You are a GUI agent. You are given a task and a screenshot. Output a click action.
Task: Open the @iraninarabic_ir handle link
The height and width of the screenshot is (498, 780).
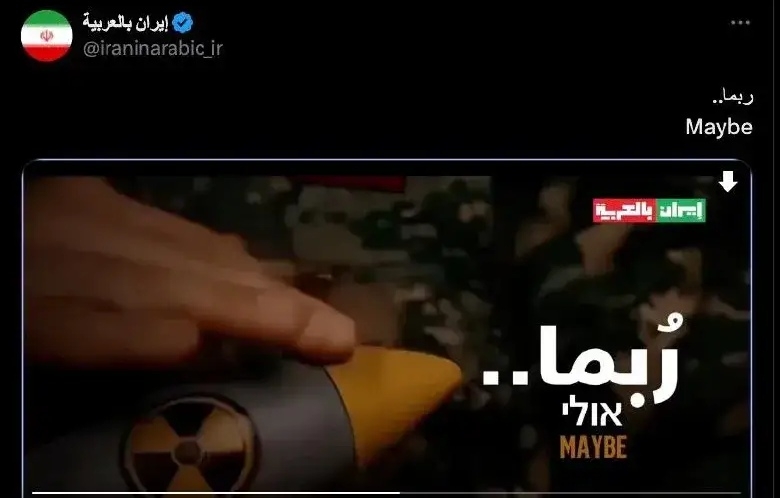coord(153,49)
